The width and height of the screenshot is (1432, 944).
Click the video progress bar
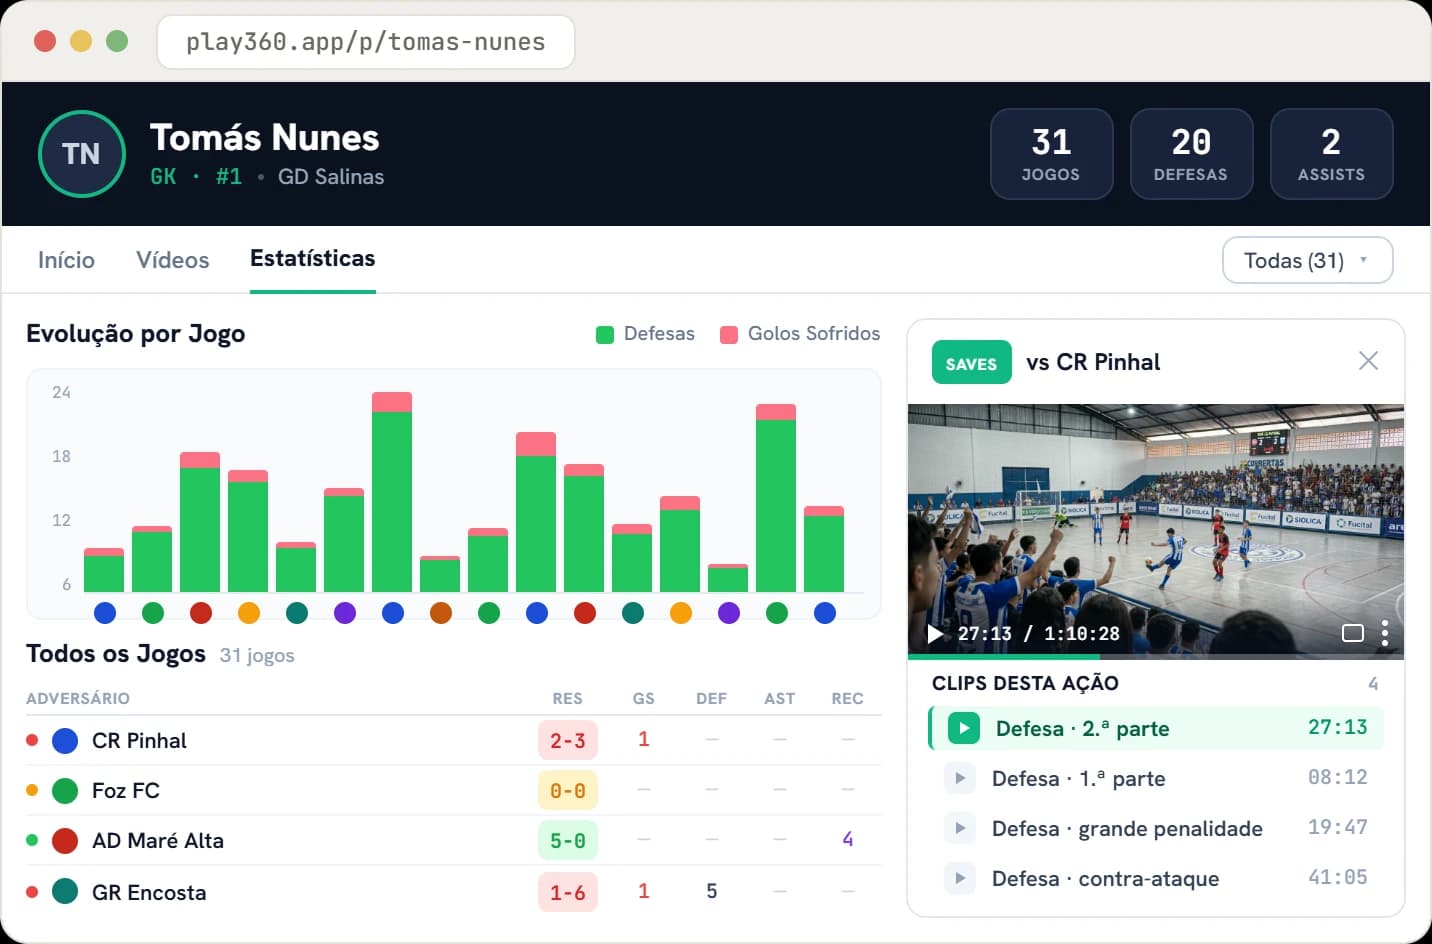(x=1155, y=657)
